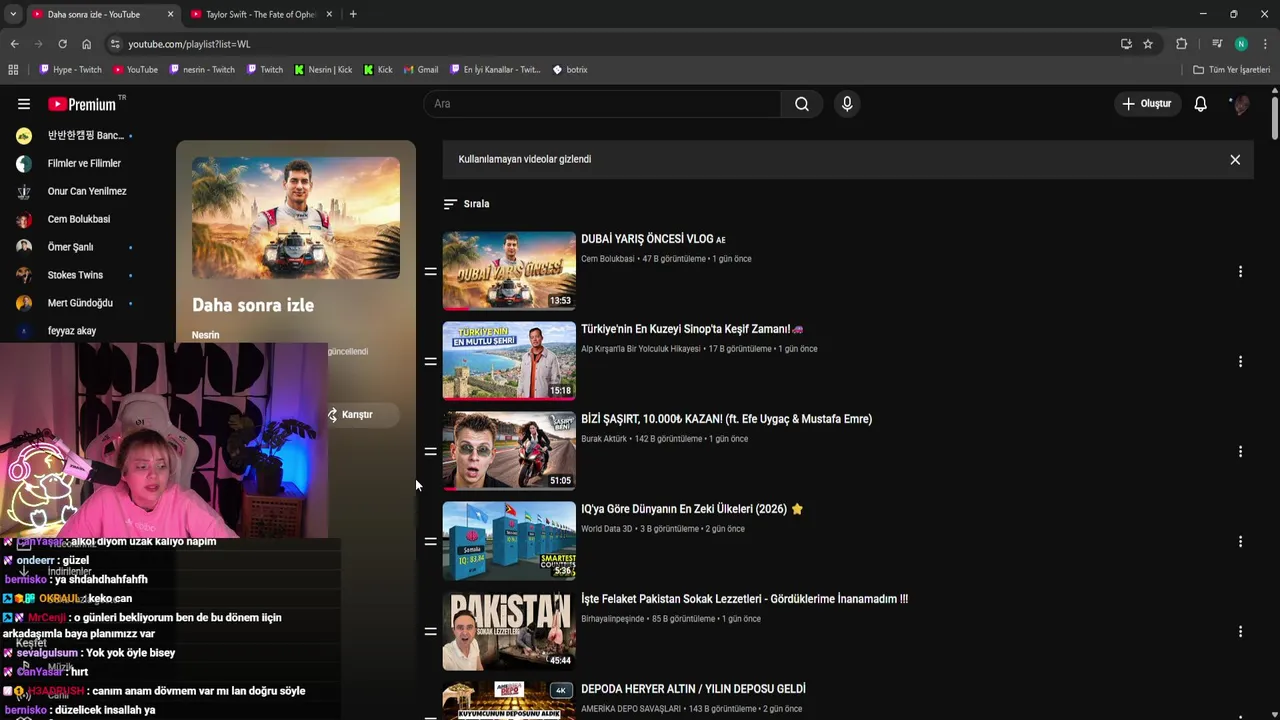
Task: Open the YouTube bookmark
Action: (135, 70)
